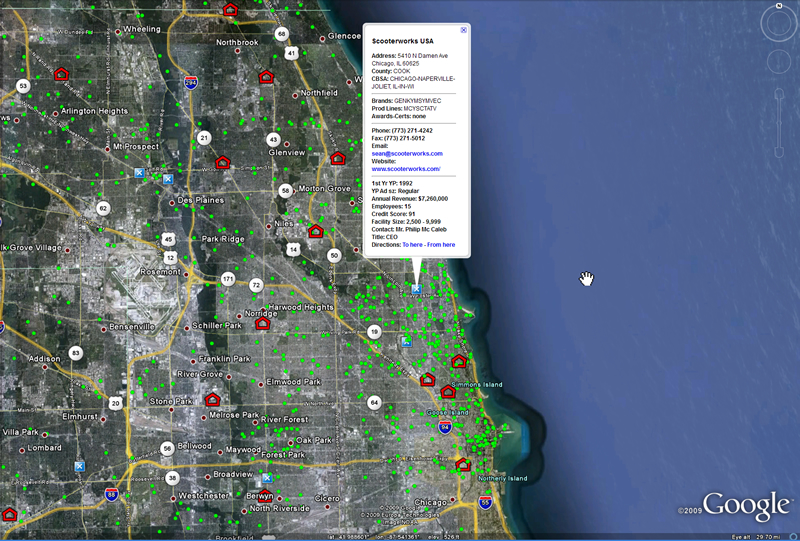Select the blue placemark under the balloon pointer
The height and width of the screenshot is (541, 800).
coord(416,289)
